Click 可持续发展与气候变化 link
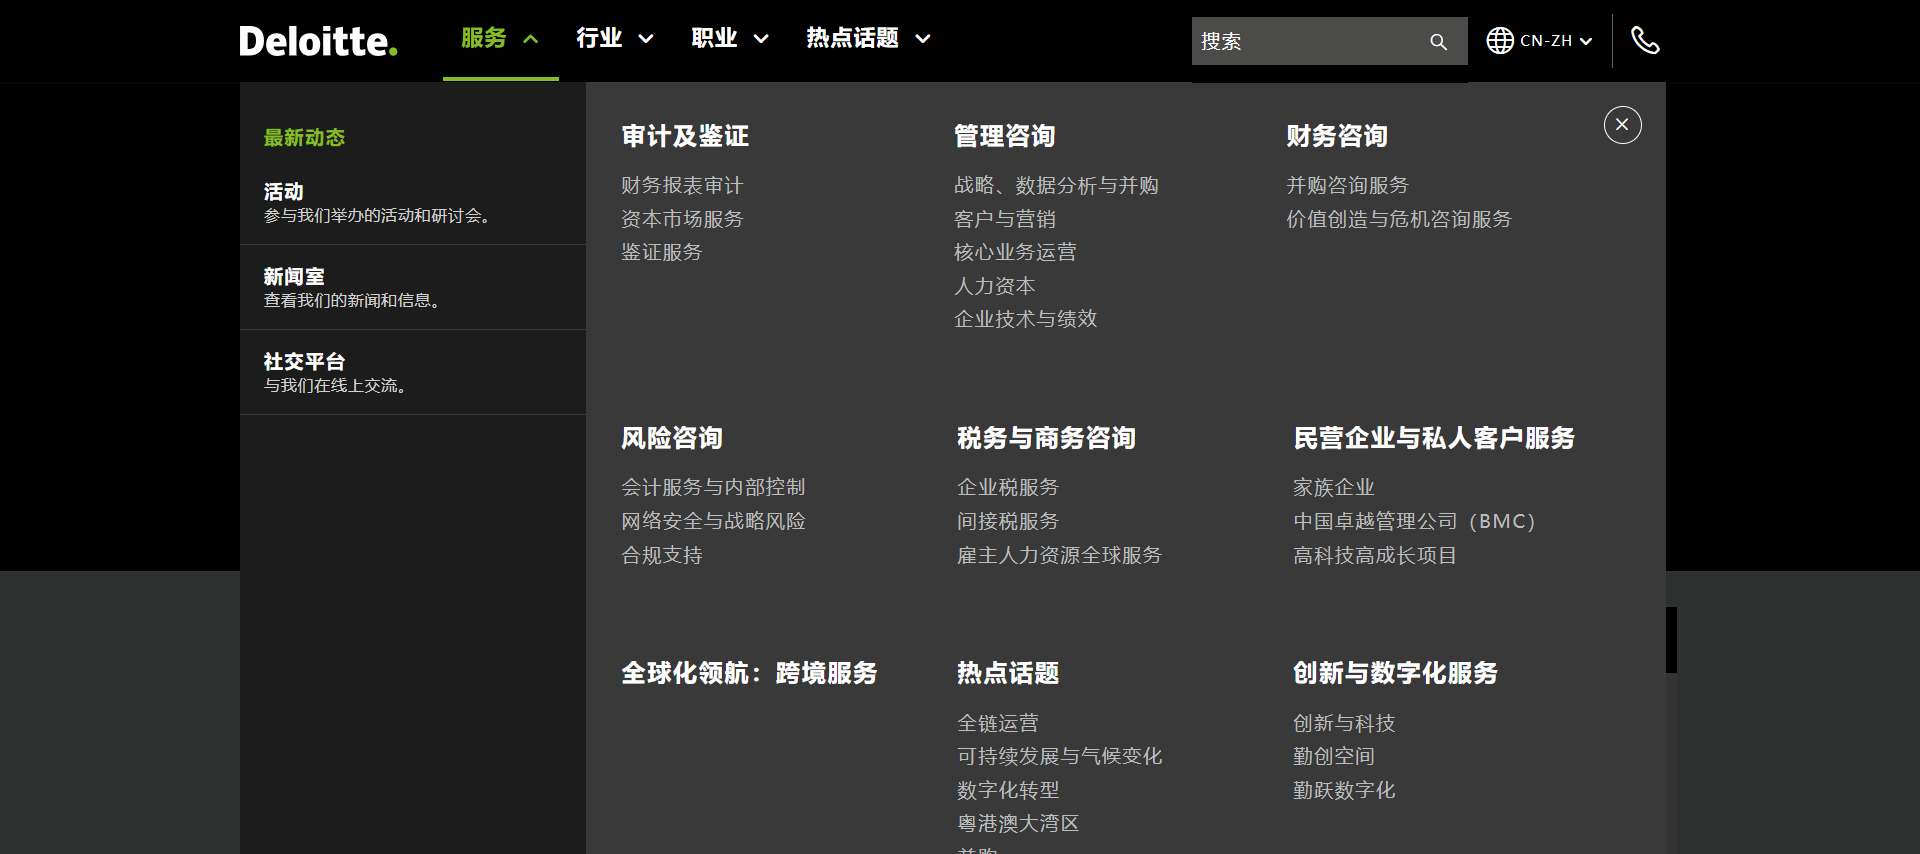1920x854 pixels. click(x=1059, y=757)
